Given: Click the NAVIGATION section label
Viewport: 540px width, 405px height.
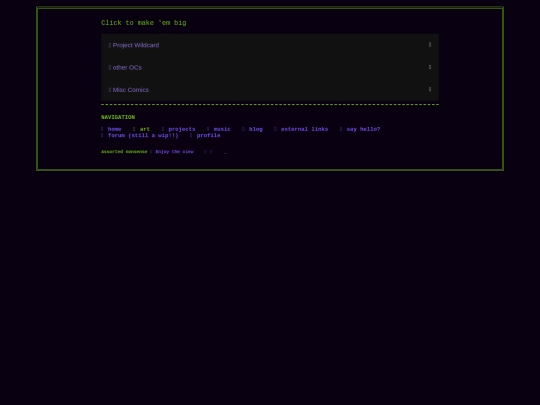Looking at the screenshot, I should click(x=118, y=117).
